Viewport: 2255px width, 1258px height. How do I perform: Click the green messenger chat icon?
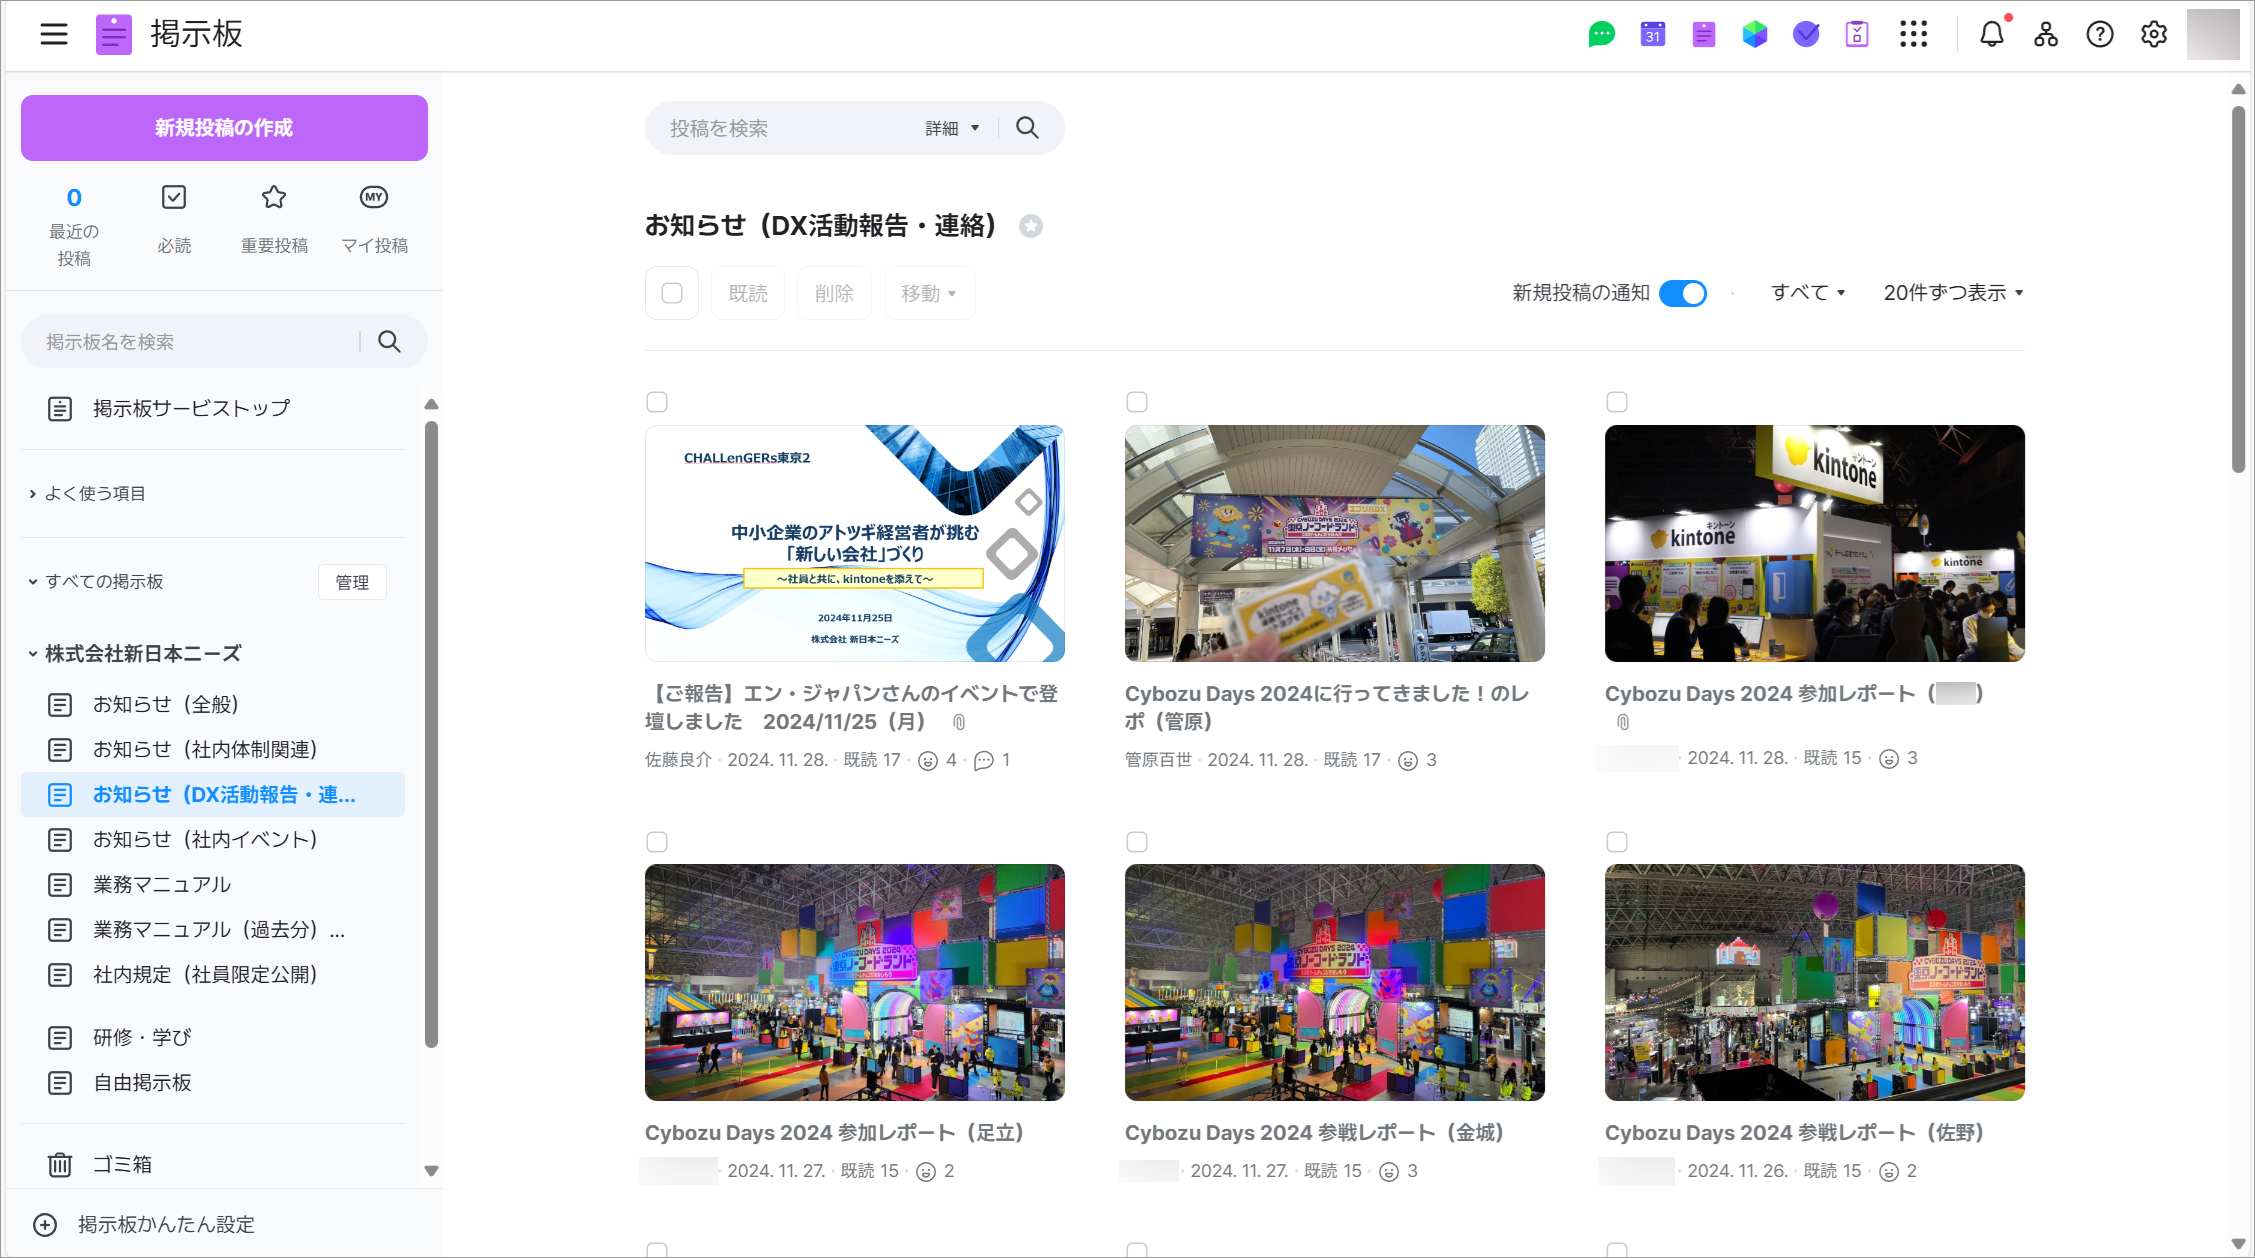point(1601,34)
